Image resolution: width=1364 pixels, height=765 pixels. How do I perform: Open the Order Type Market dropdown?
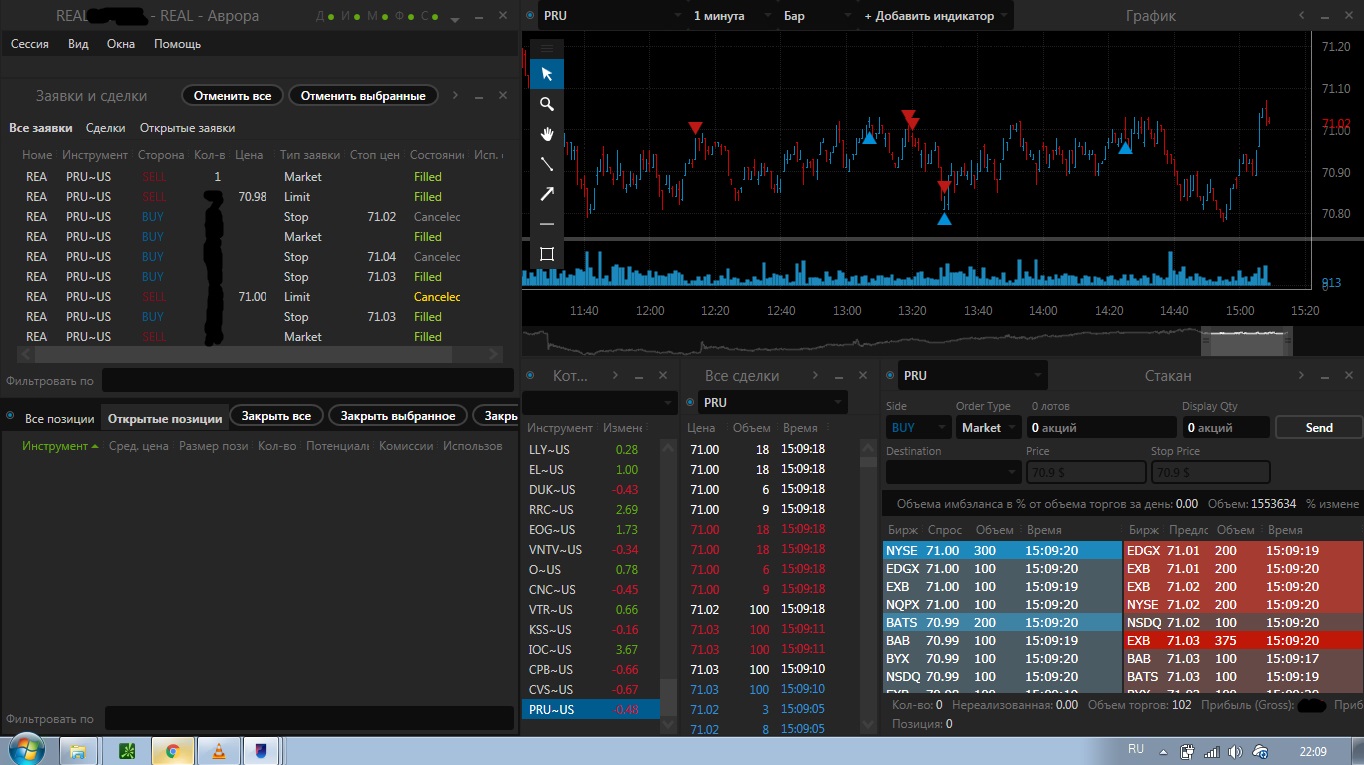point(987,427)
